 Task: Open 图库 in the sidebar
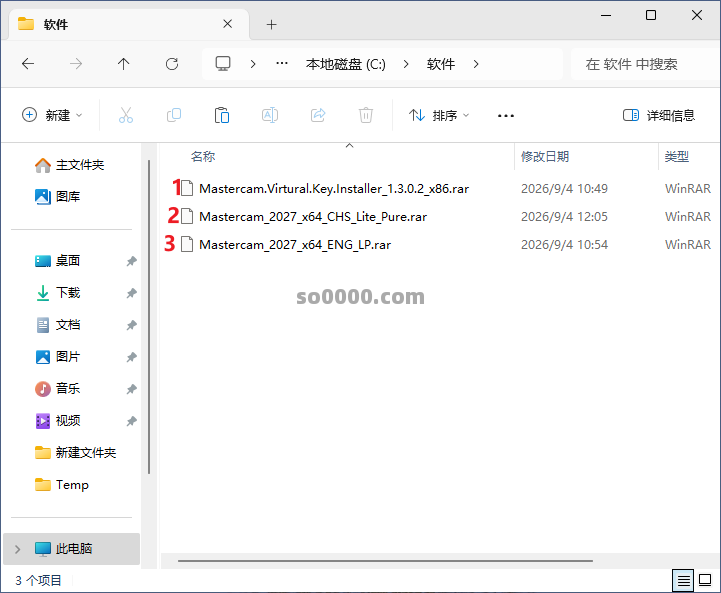58,196
